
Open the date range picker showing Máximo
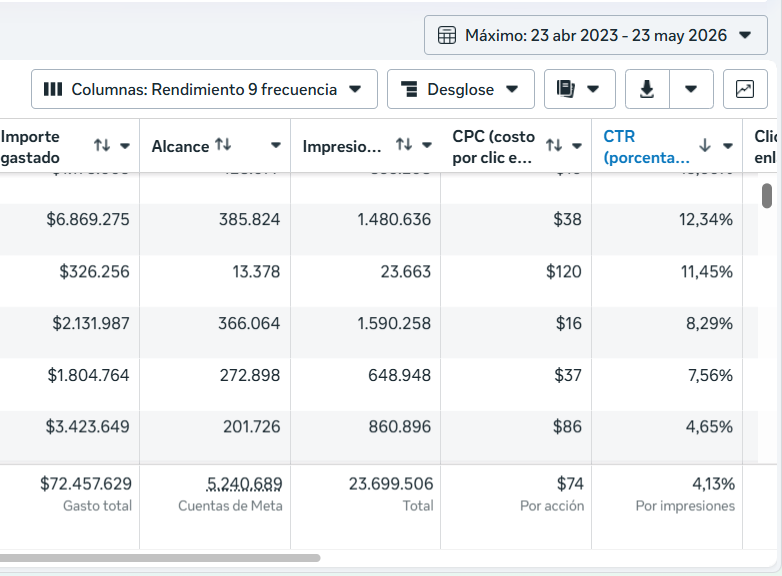(x=595, y=35)
